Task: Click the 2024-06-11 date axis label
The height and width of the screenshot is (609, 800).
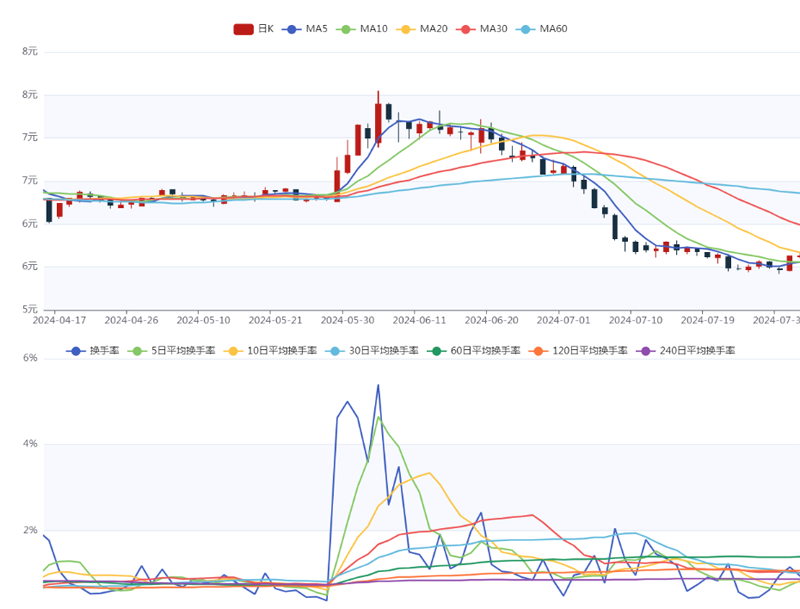Action: pos(420,320)
